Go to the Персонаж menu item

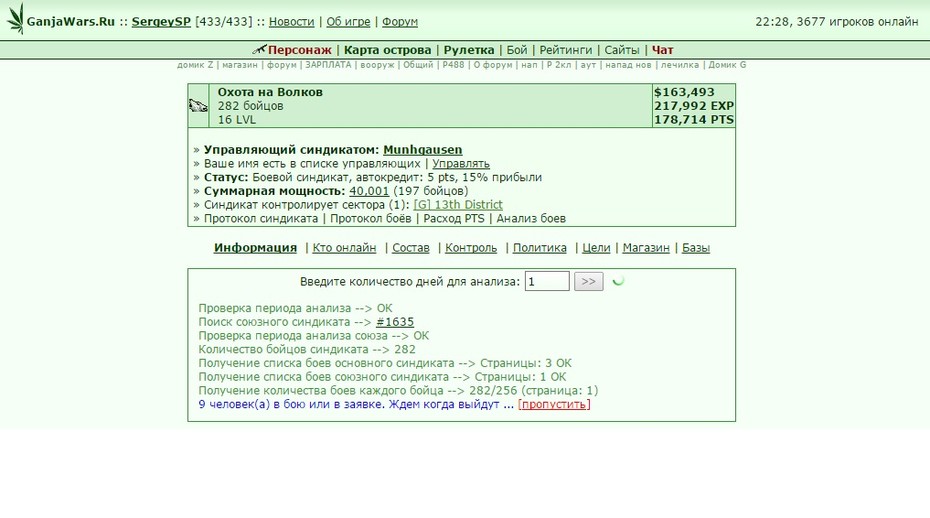pos(300,50)
